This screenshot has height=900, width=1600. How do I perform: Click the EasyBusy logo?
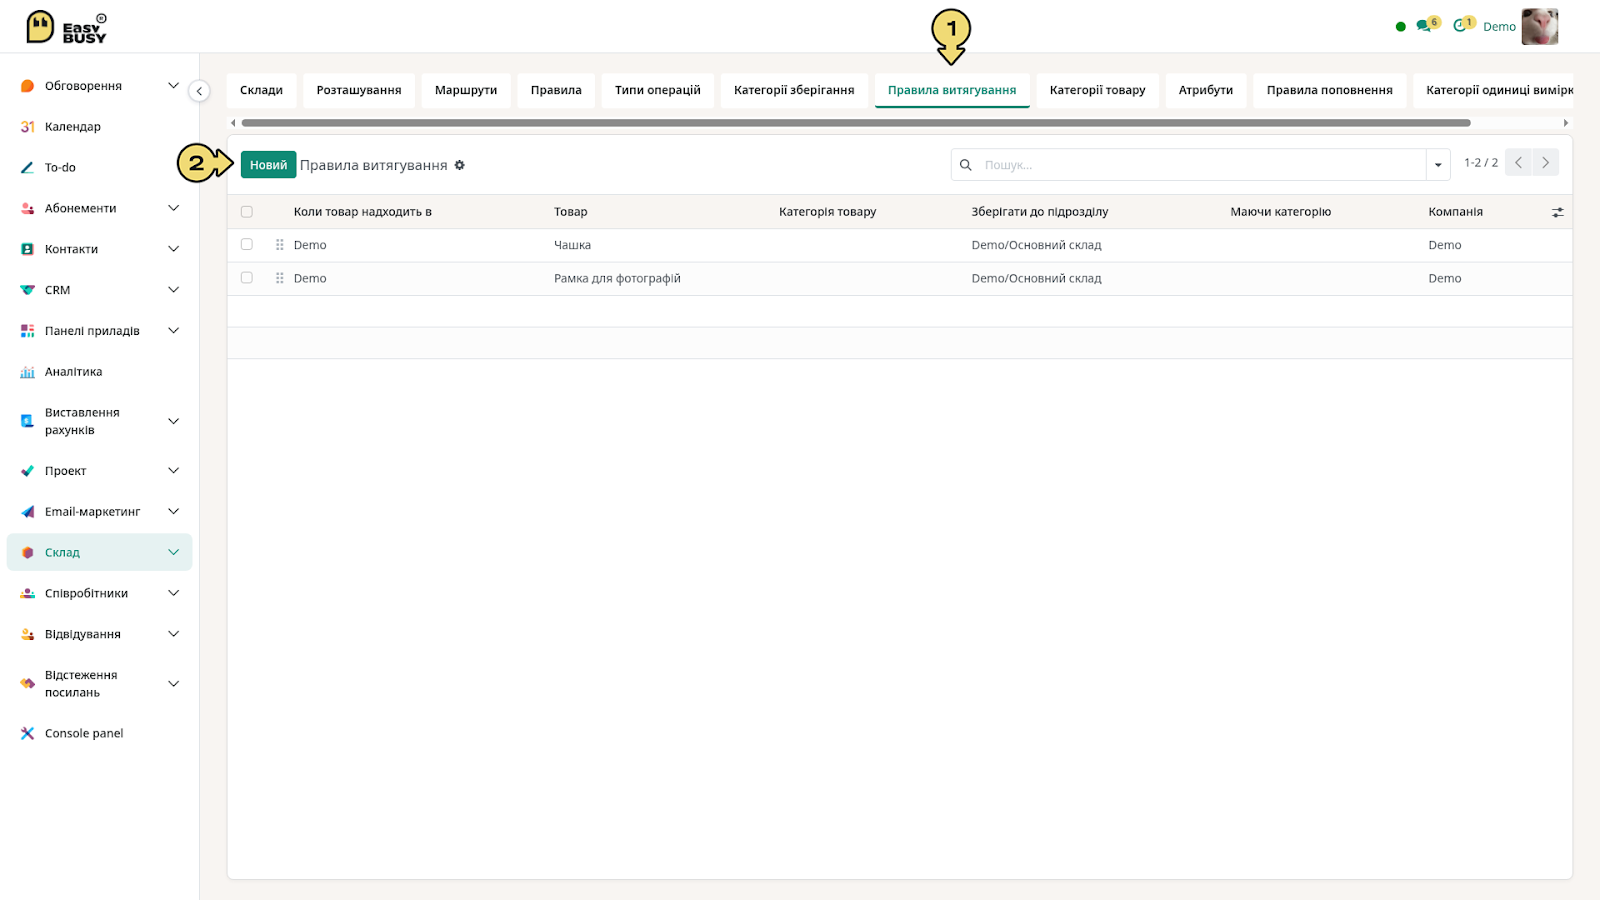[x=66, y=27]
